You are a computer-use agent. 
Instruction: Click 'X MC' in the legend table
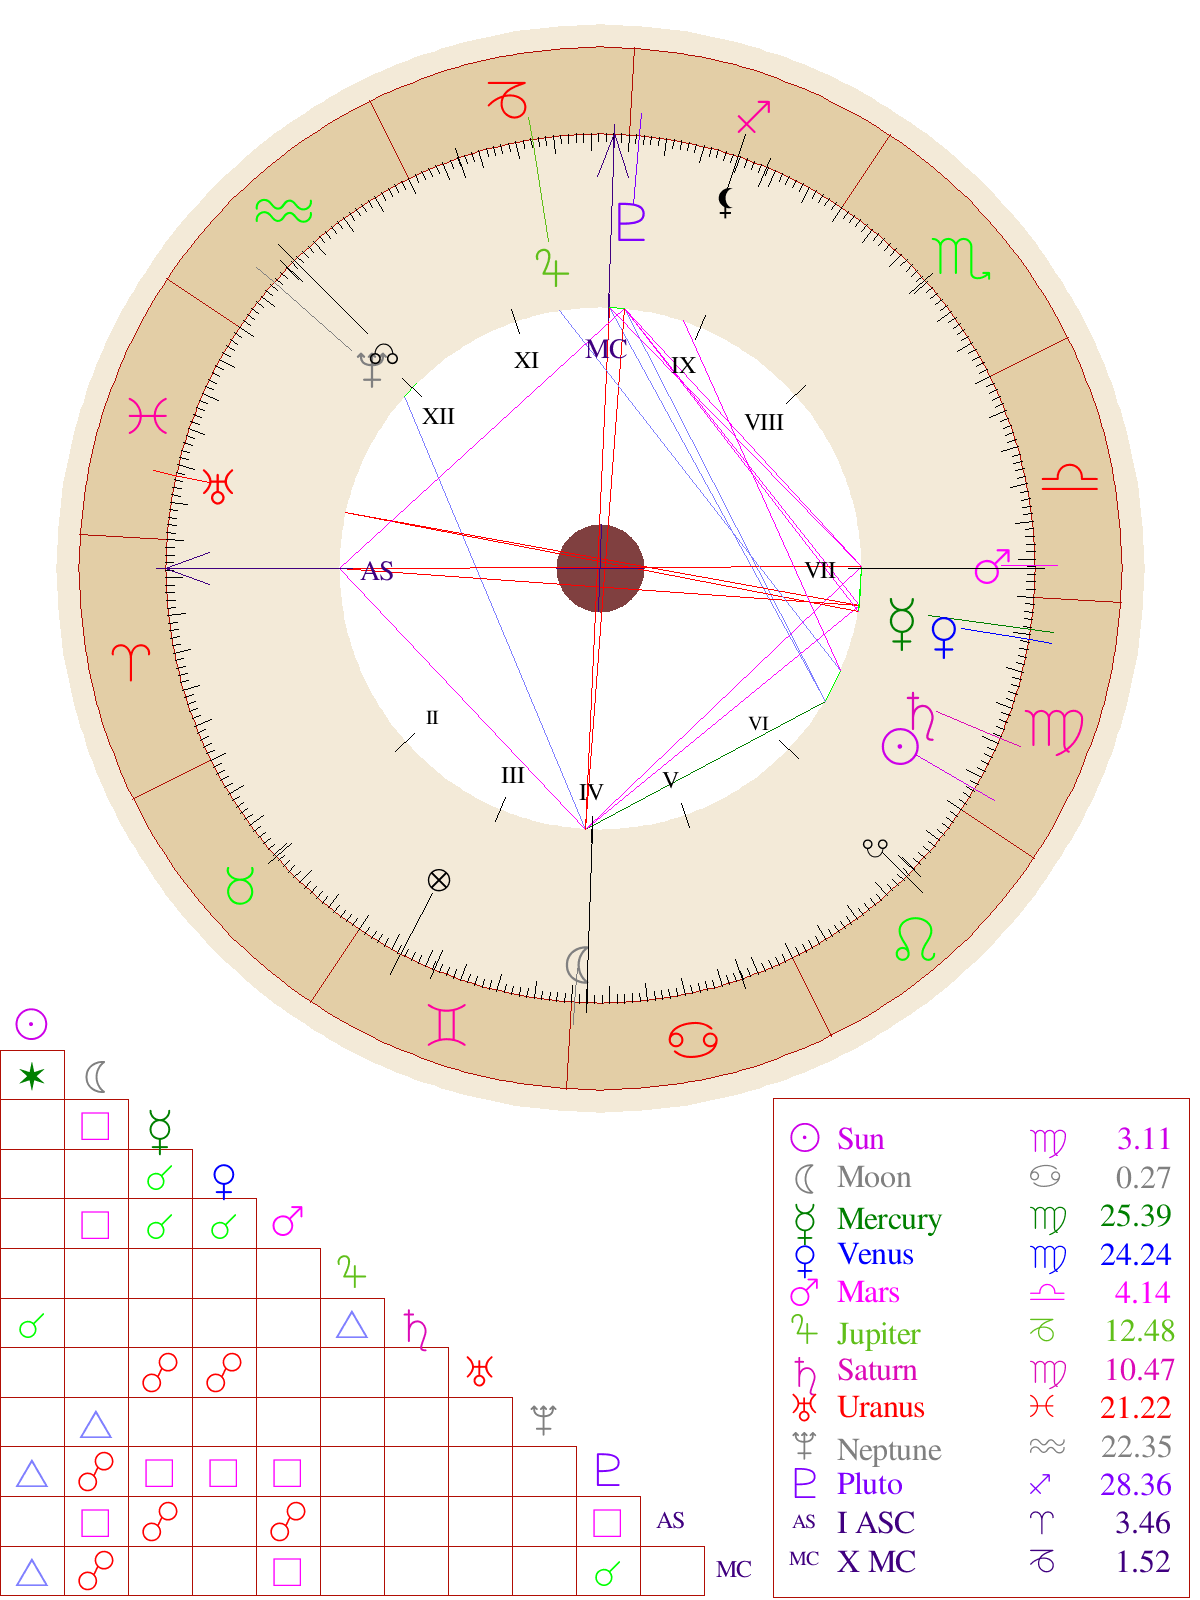pyautogui.click(x=877, y=1561)
